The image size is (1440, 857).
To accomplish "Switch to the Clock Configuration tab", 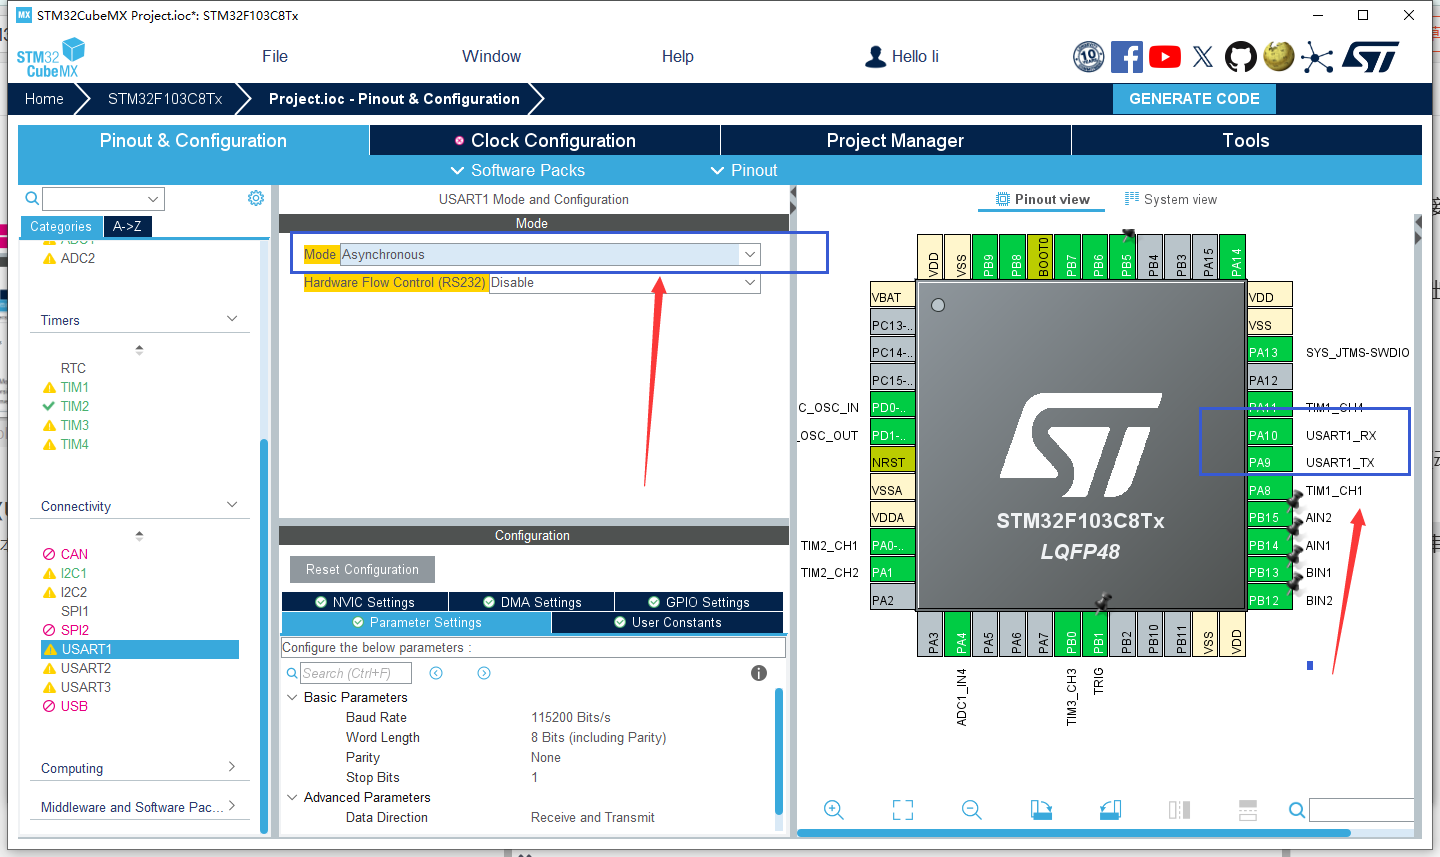I will point(545,140).
